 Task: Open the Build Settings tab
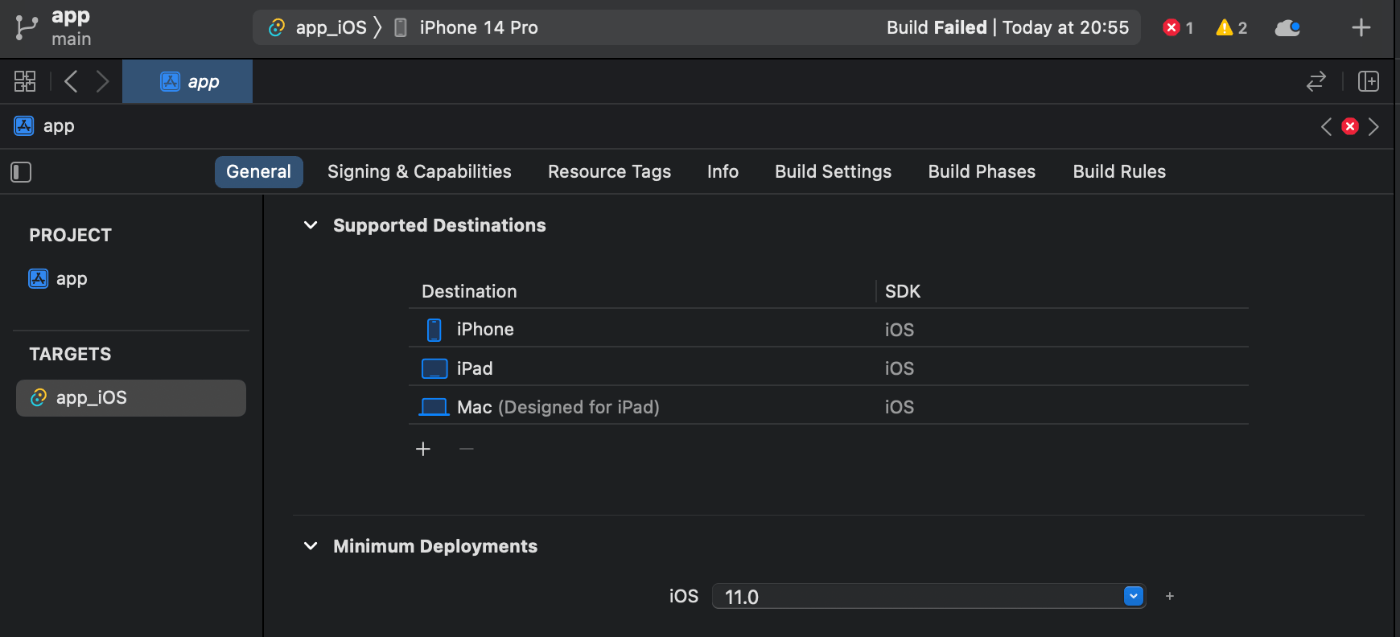pyautogui.click(x=833, y=172)
